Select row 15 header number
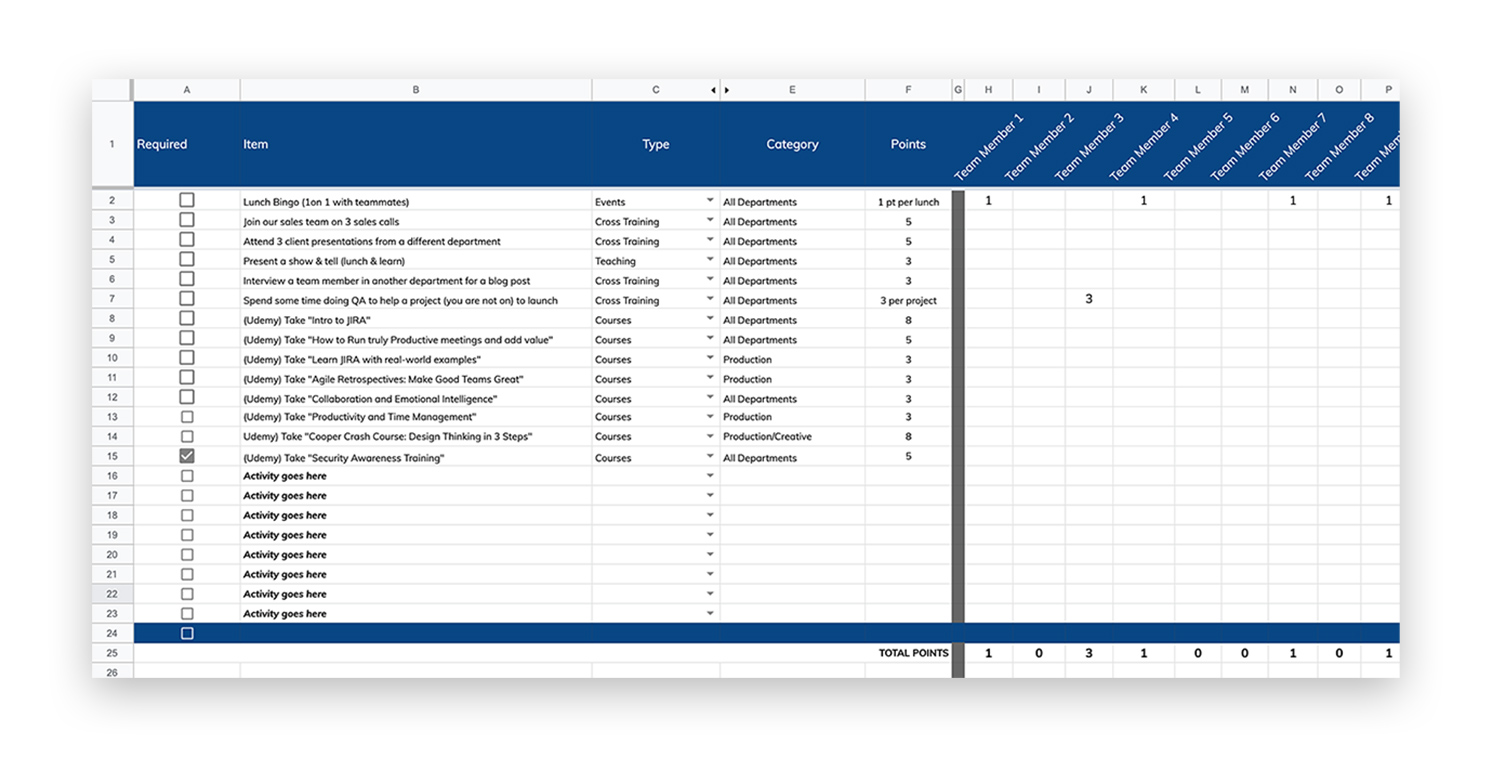This screenshot has height=772, width=1500. click(x=112, y=456)
